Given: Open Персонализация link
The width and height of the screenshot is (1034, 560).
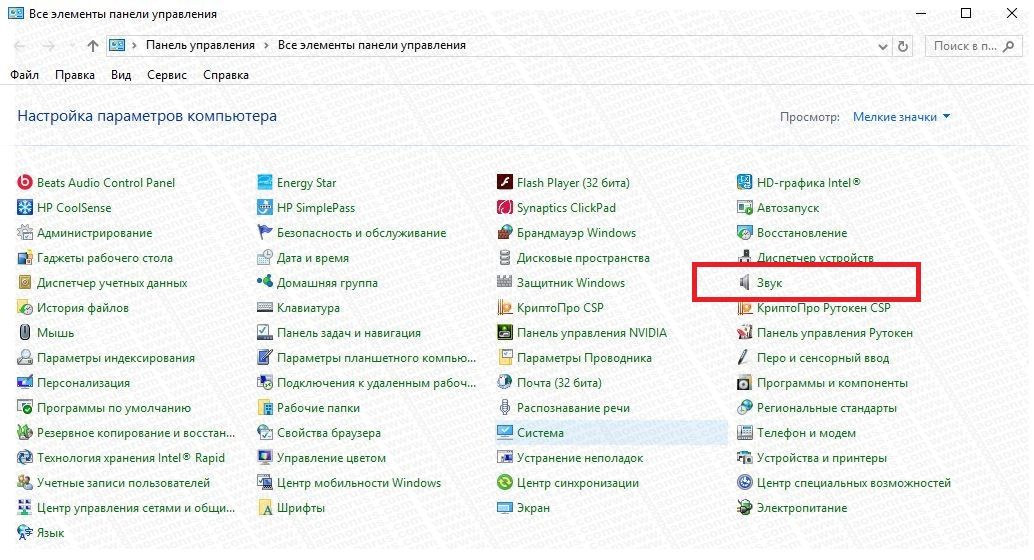Looking at the screenshot, I should [x=83, y=383].
